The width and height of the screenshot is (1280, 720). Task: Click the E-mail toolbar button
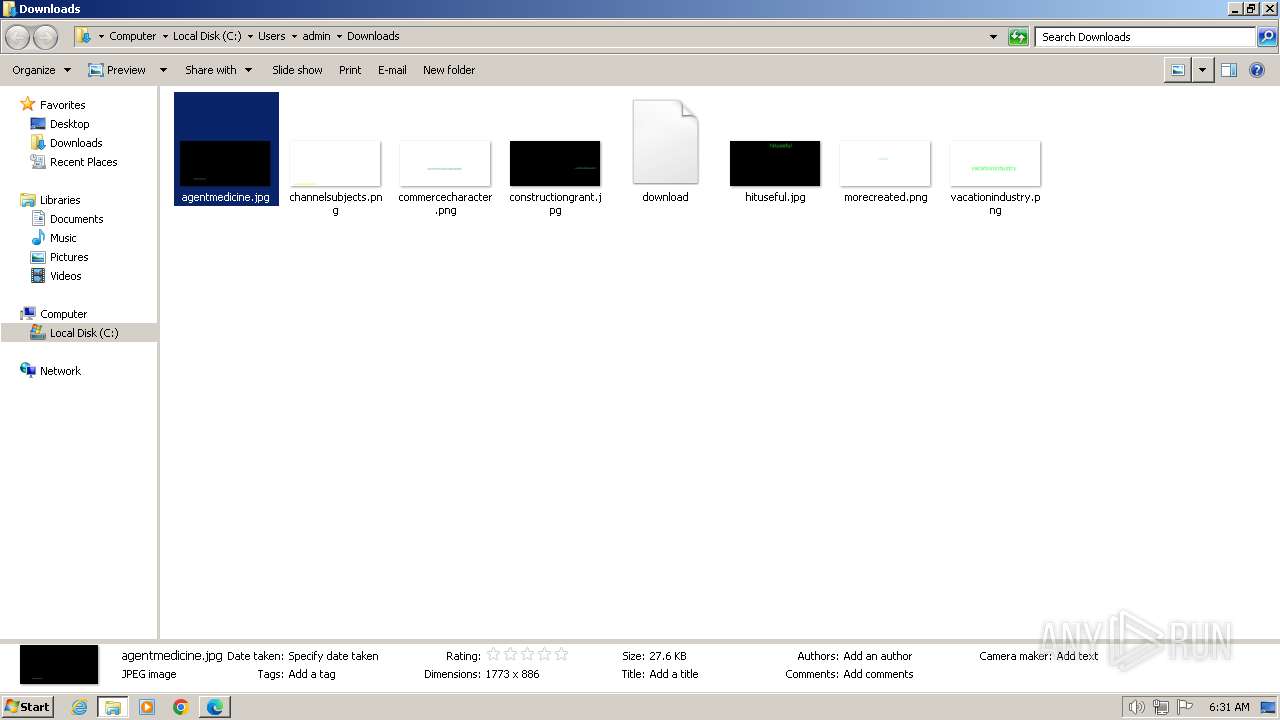click(x=392, y=70)
